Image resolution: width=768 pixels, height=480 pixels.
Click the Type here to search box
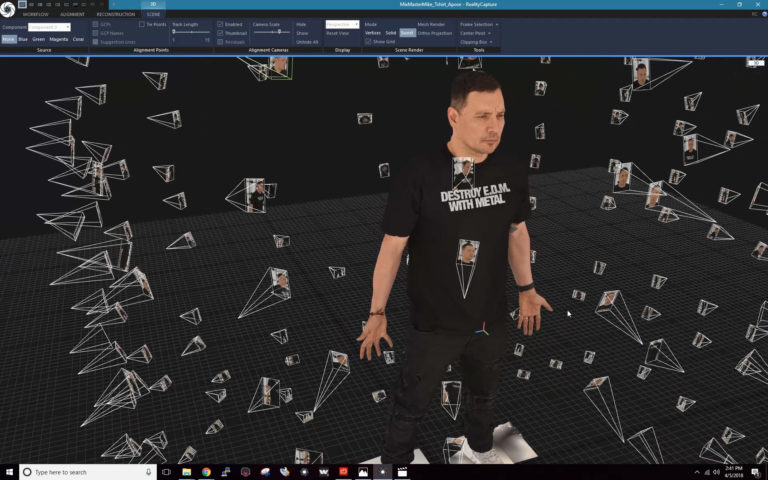(x=88, y=472)
